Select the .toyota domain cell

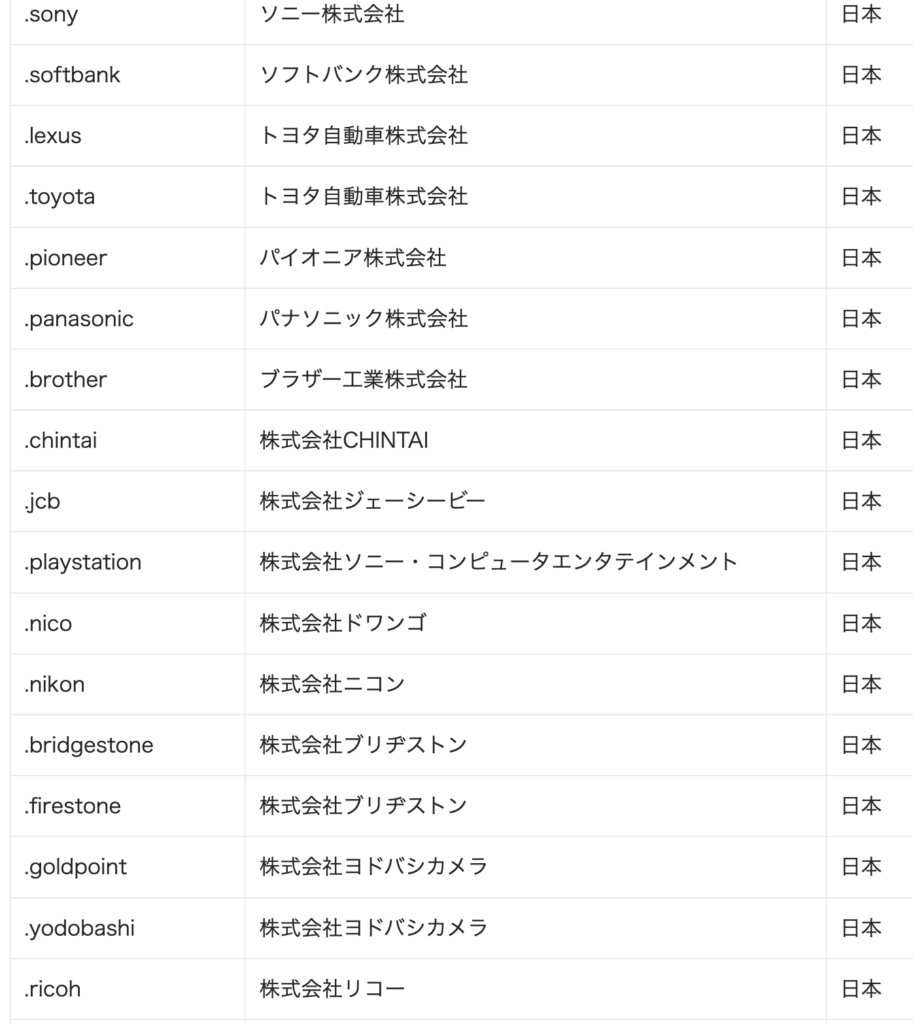click(x=60, y=197)
